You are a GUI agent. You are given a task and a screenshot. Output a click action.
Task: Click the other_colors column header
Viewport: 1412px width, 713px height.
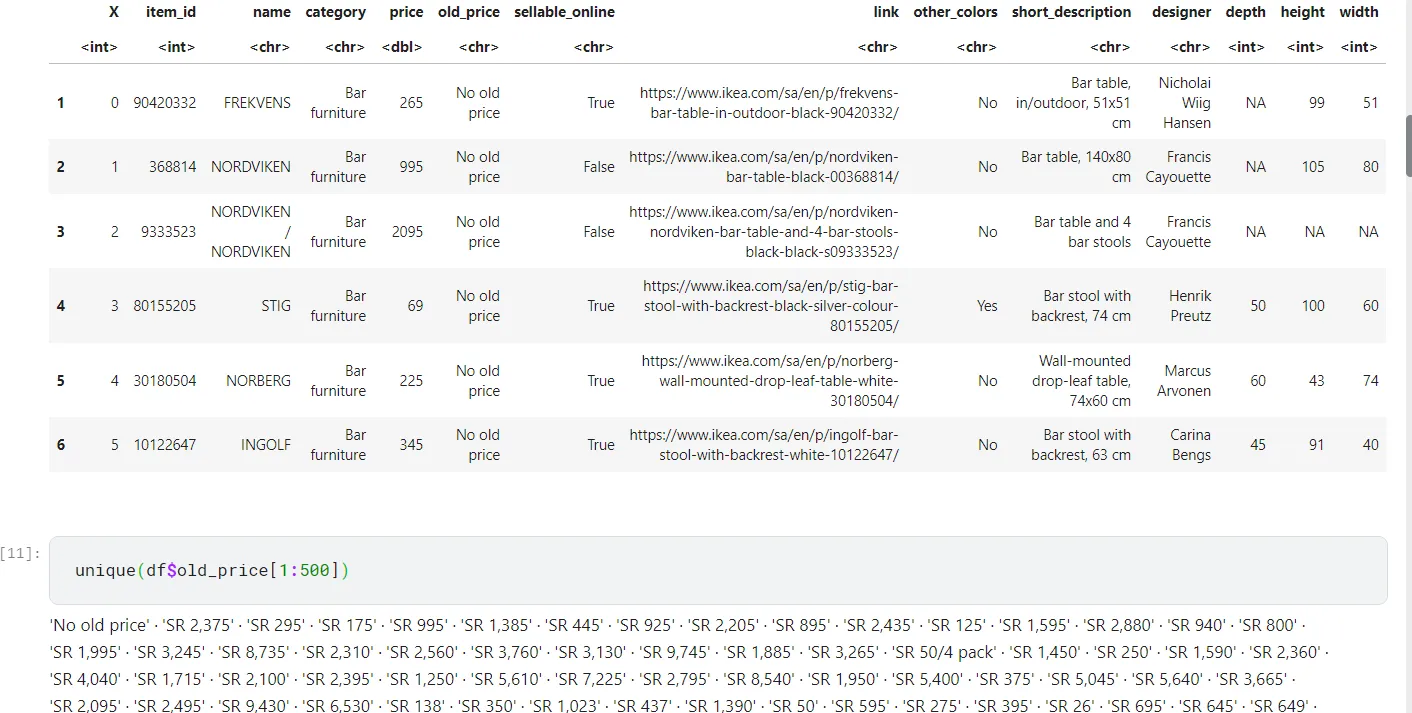[955, 12]
